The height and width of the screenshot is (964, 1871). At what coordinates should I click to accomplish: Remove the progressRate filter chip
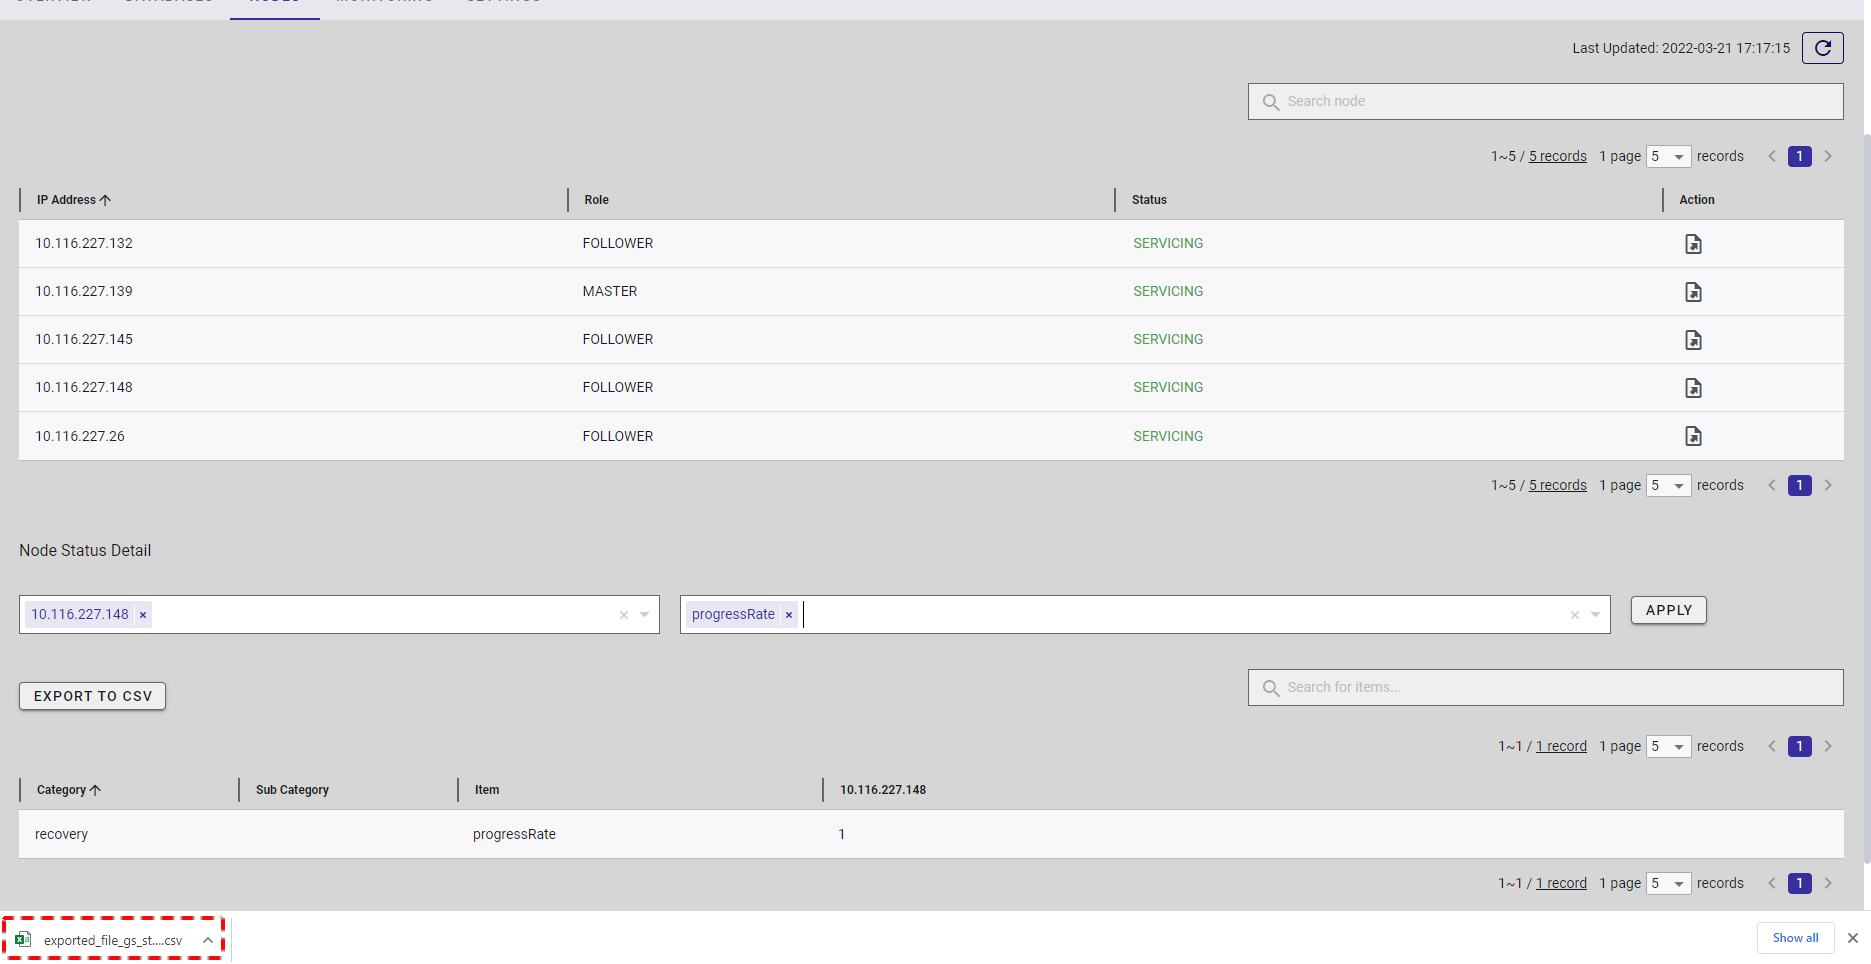click(789, 615)
